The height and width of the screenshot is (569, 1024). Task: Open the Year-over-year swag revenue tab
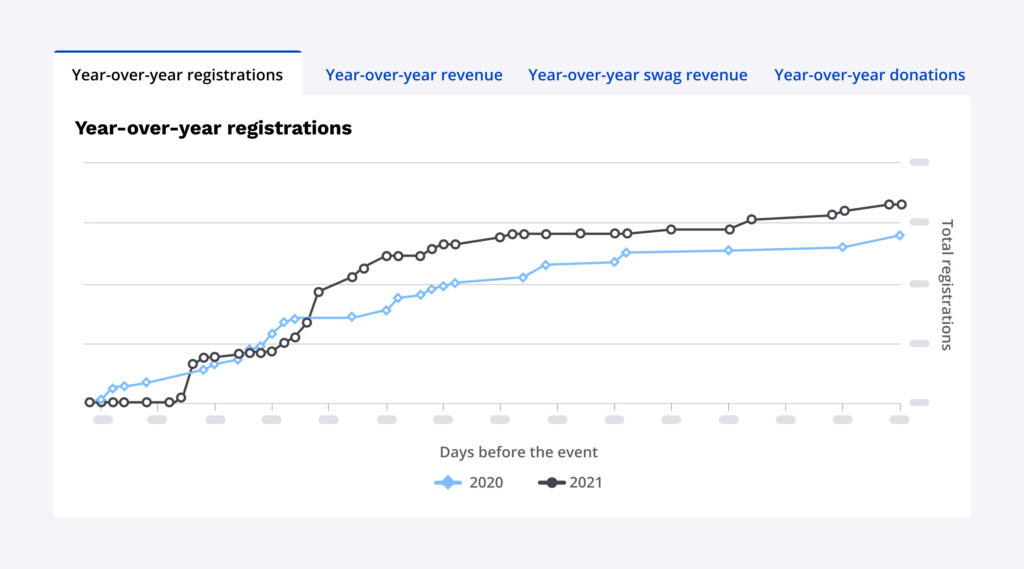tap(637, 75)
